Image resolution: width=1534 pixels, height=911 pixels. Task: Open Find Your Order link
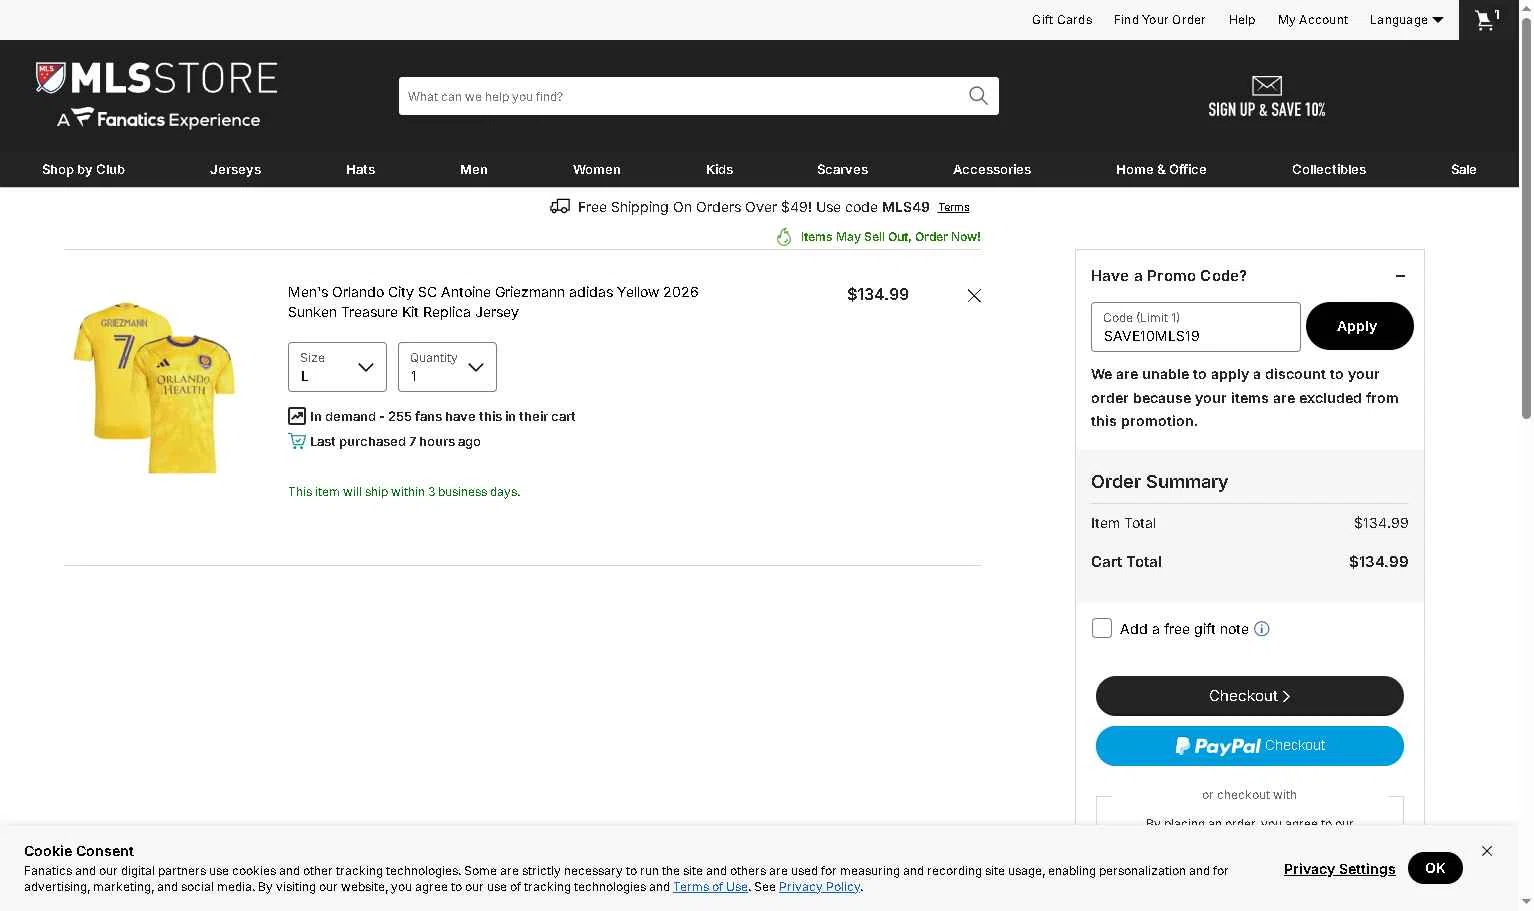pos(1159,20)
